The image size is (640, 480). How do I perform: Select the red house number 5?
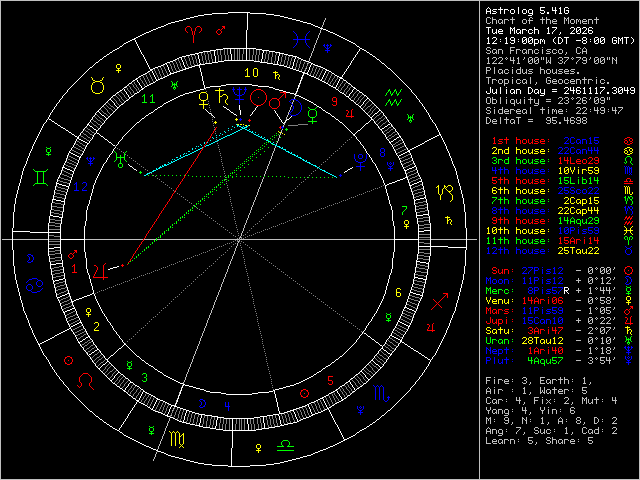[330, 381]
